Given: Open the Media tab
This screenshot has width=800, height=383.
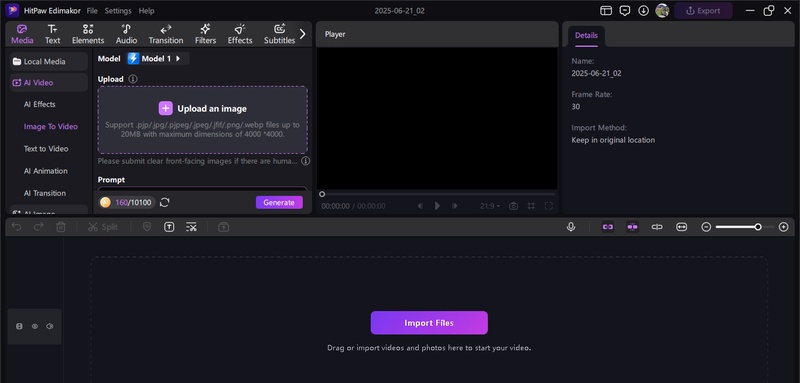Looking at the screenshot, I should 22,34.
